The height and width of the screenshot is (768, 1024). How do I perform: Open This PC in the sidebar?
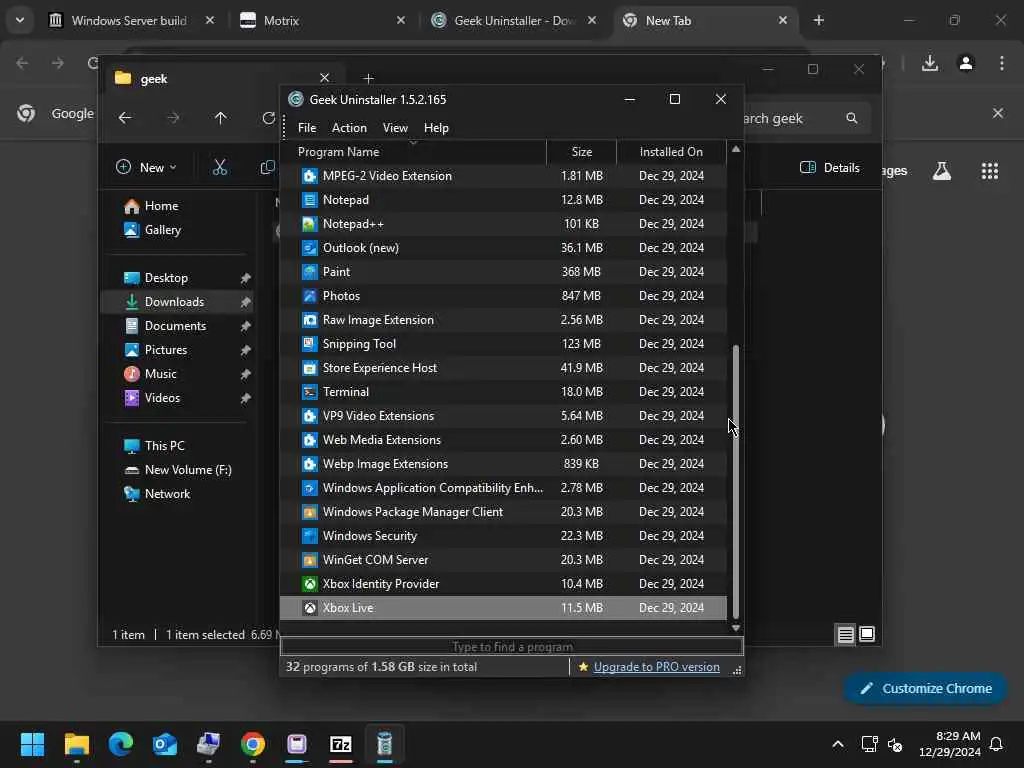tap(165, 446)
